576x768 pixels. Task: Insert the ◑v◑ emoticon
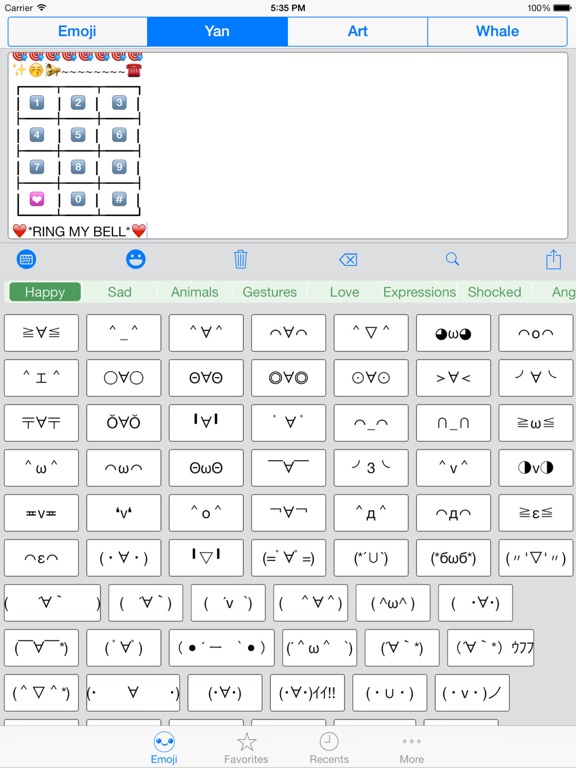(x=536, y=468)
